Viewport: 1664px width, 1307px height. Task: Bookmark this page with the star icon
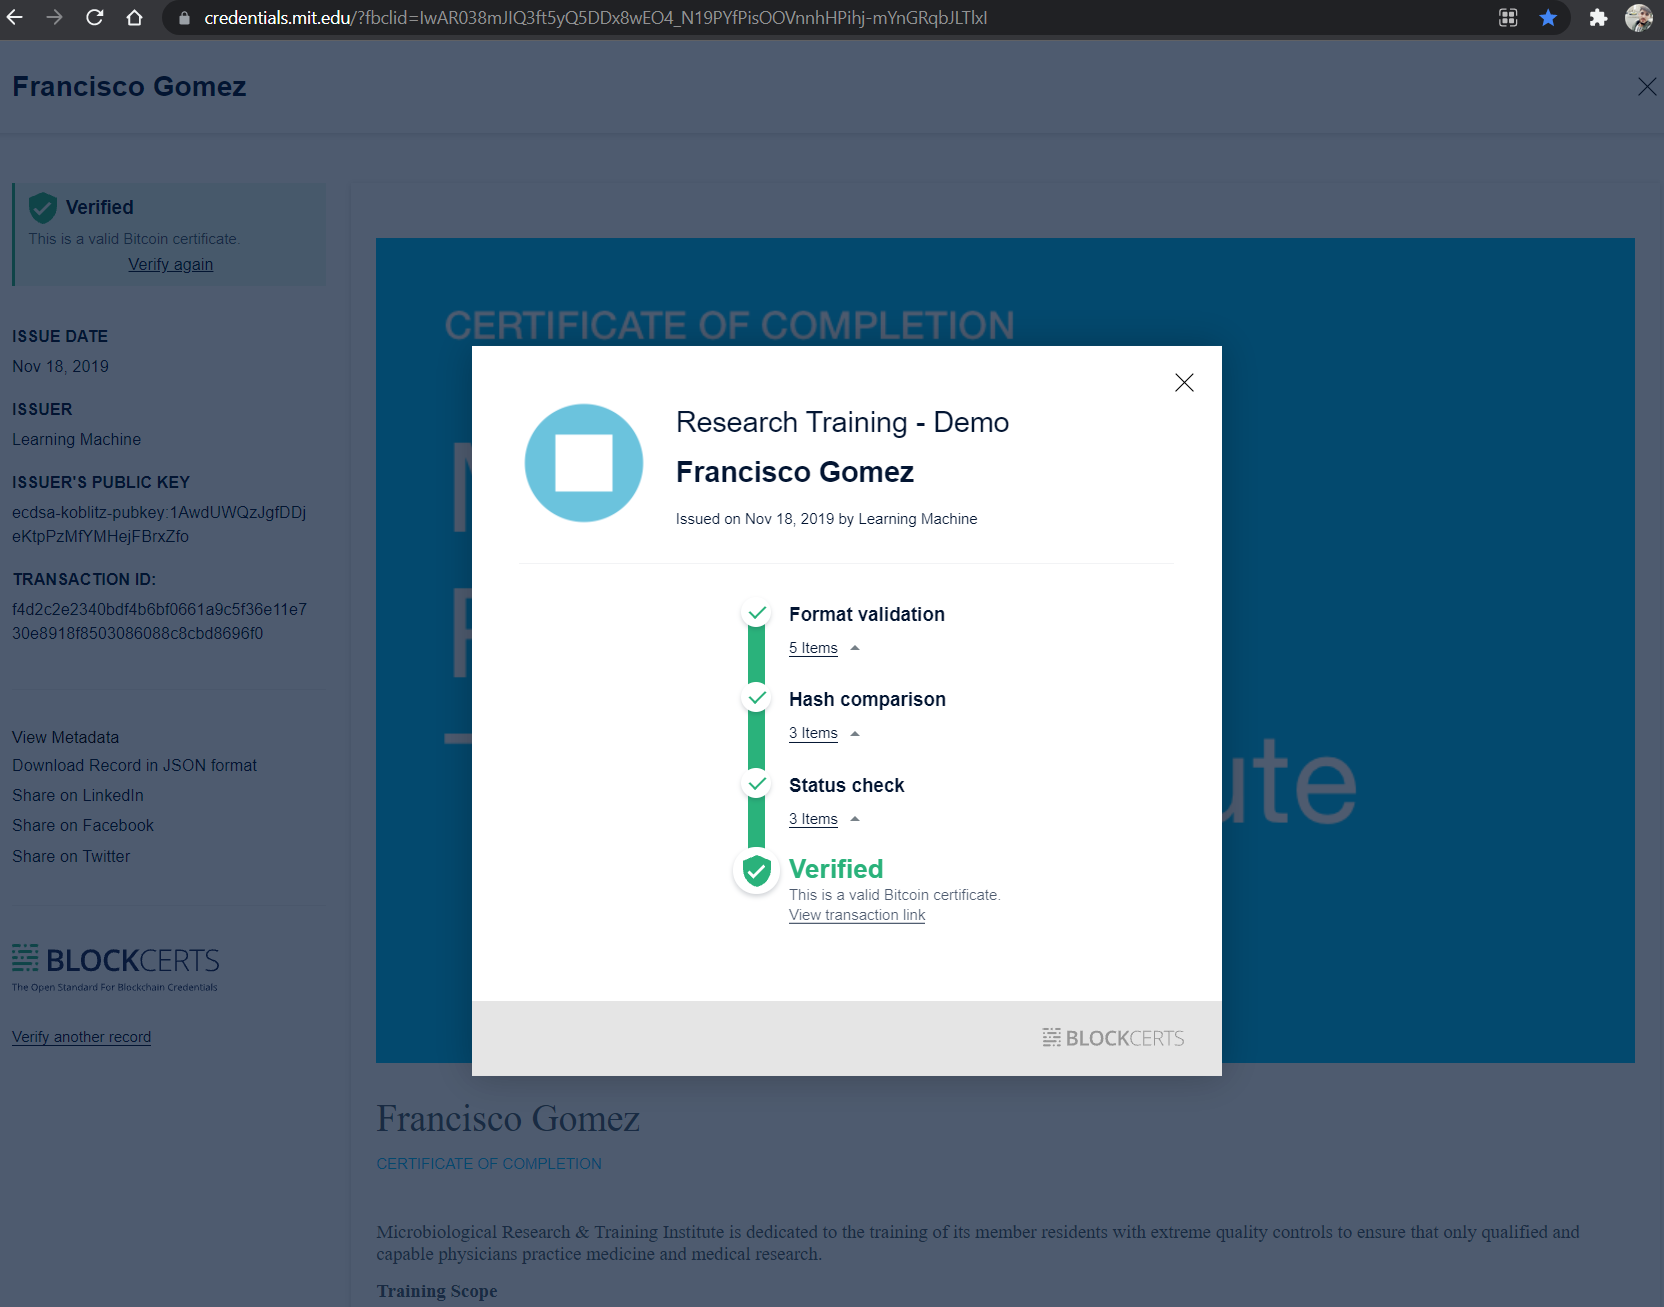point(1548,18)
